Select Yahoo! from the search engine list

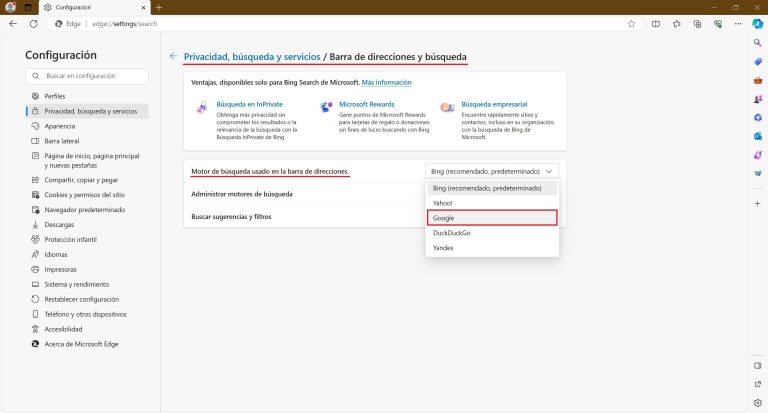pos(492,203)
